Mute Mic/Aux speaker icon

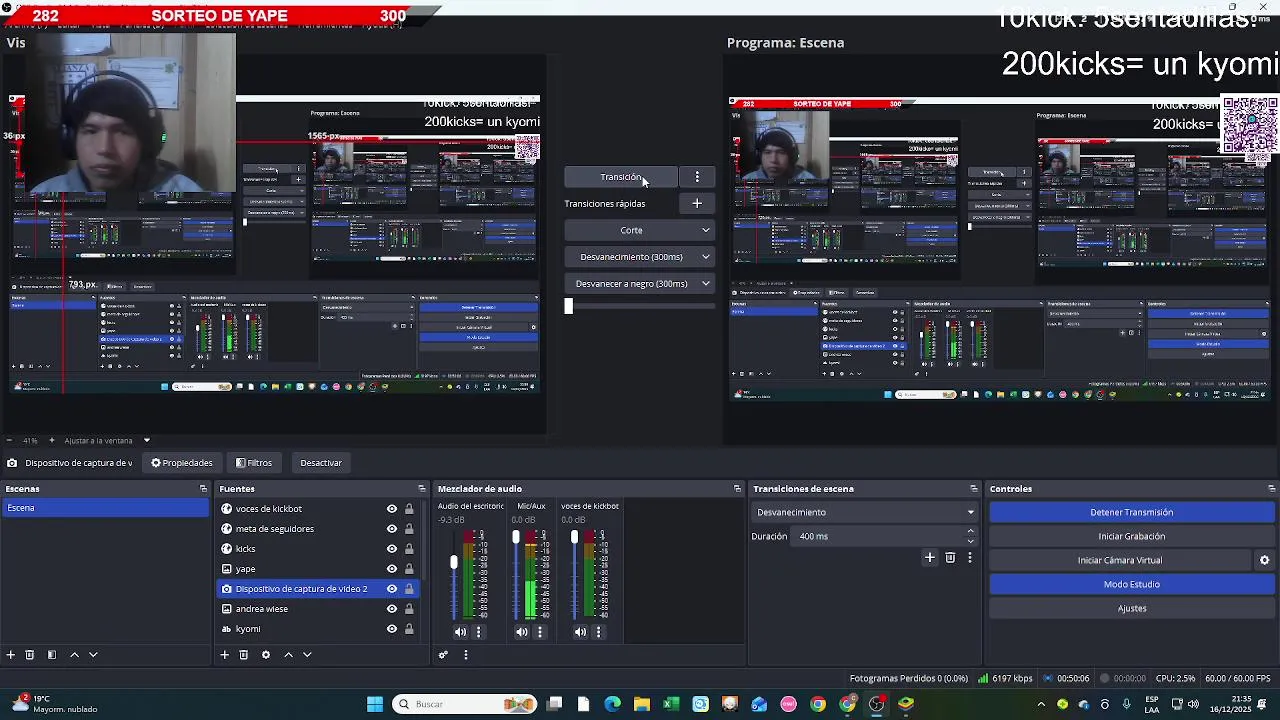[521, 632]
